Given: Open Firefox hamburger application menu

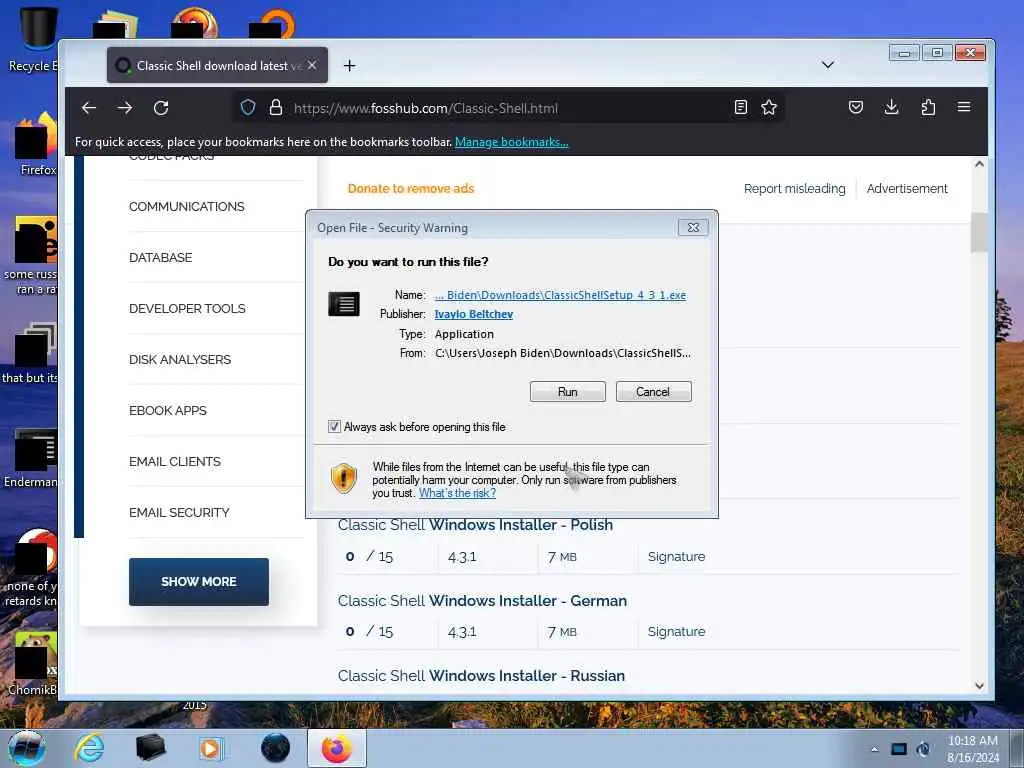Looking at the screenshot, I should point(964,106).
